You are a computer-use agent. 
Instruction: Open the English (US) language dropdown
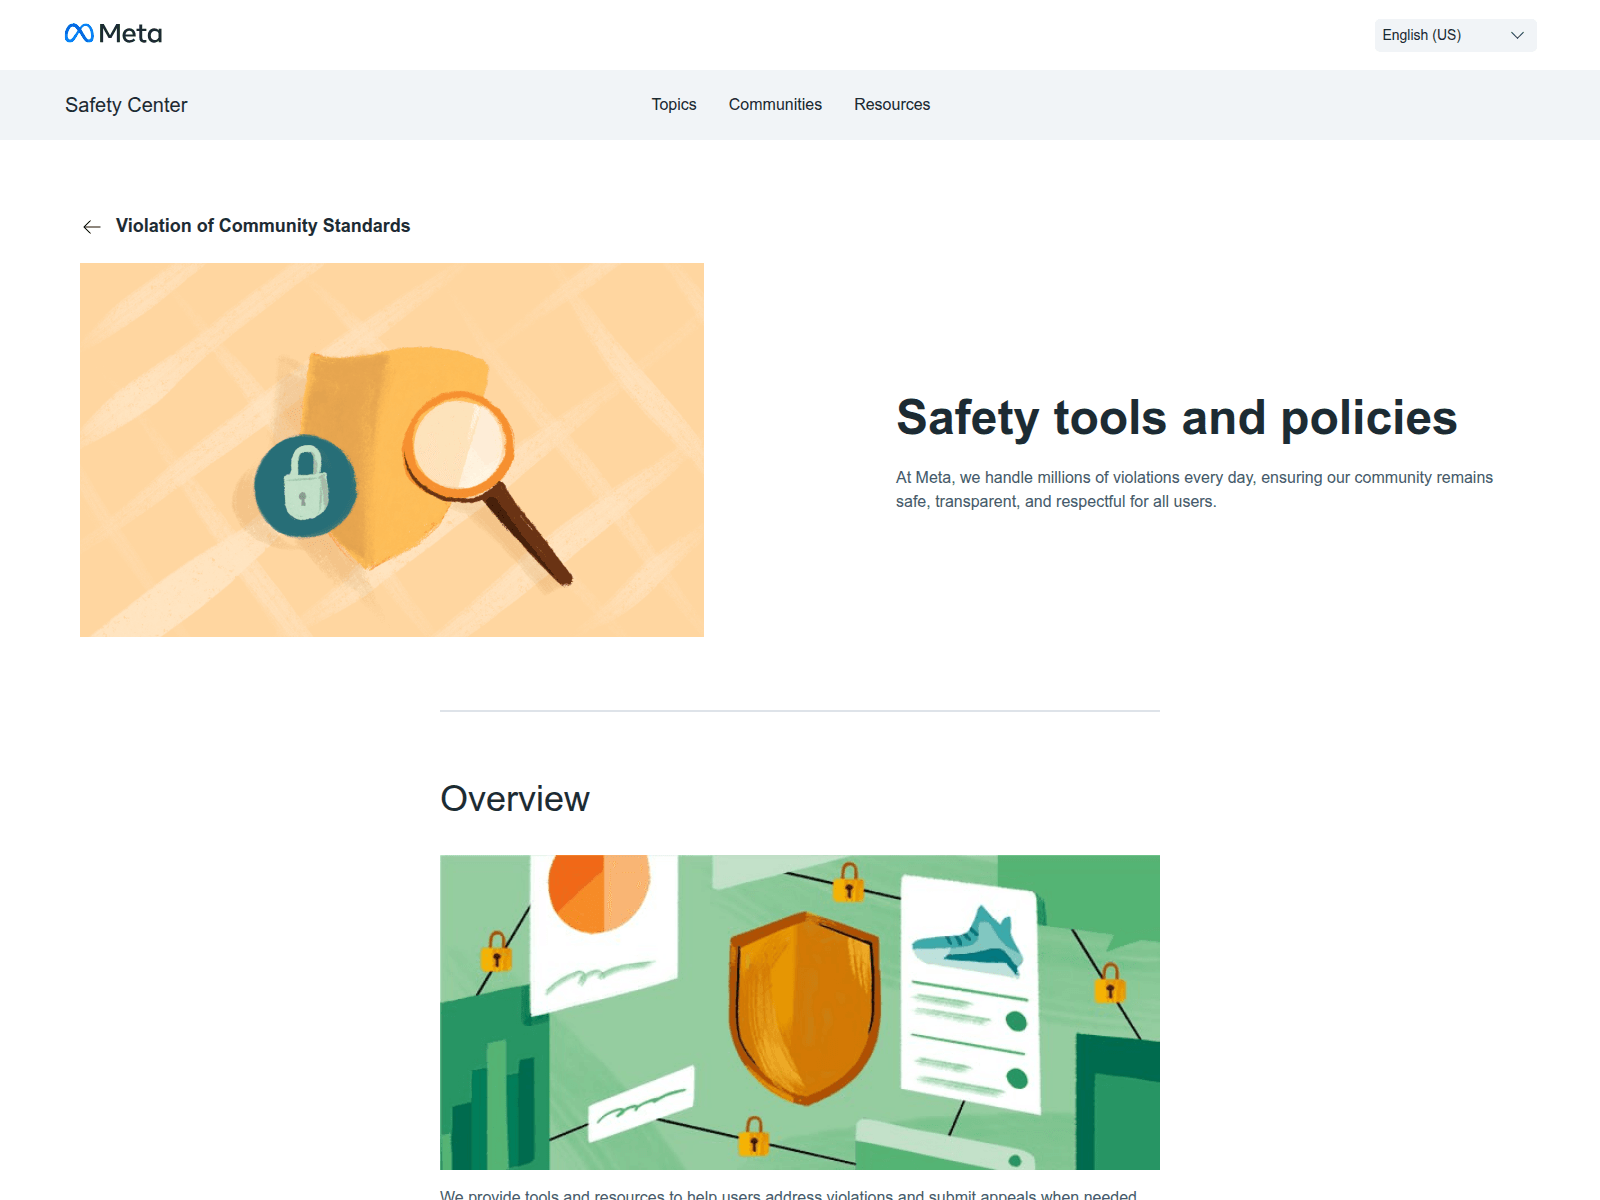(1455, 35)
